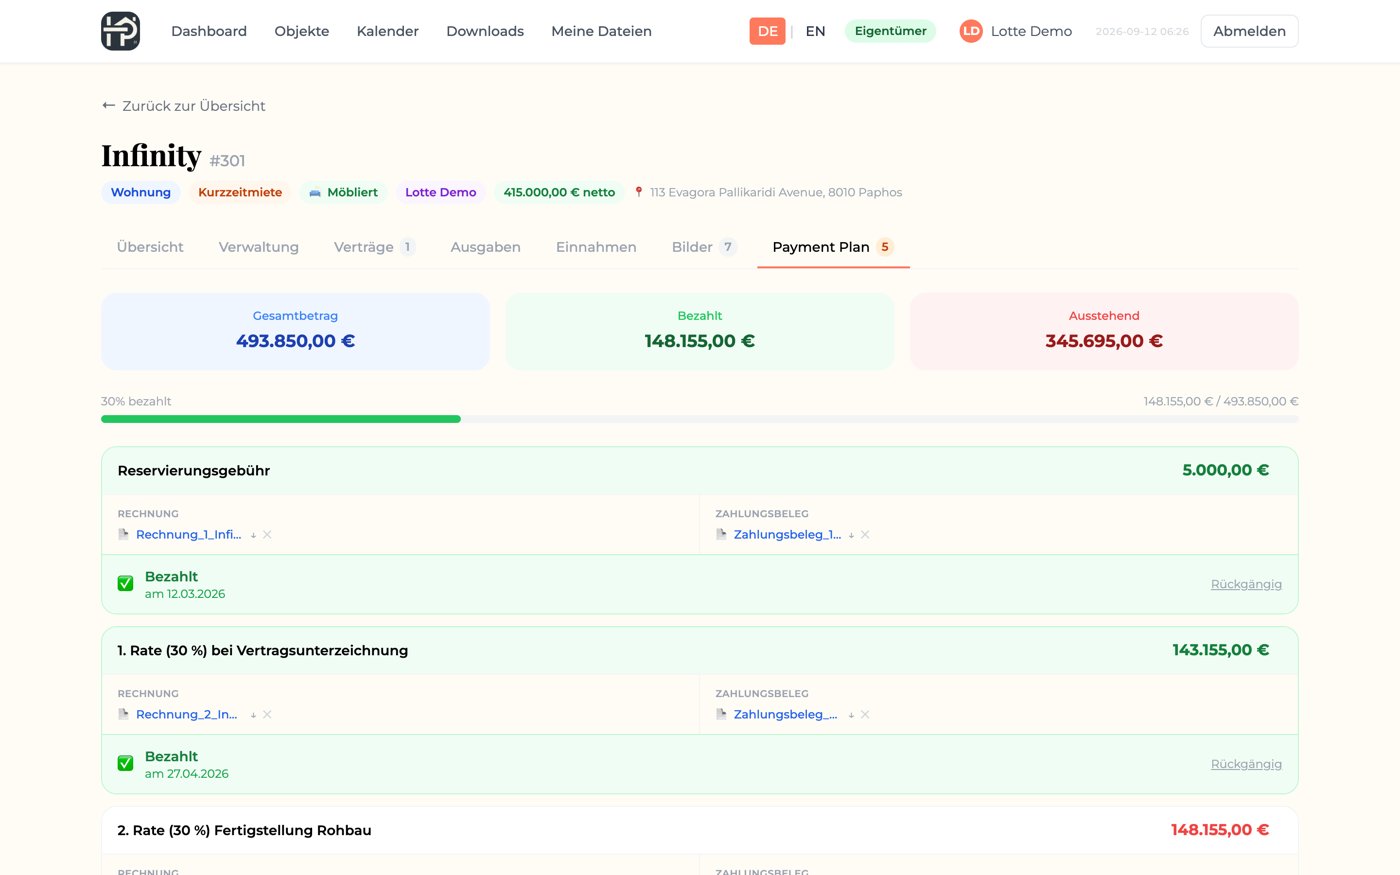Download the 1. Rate Zahlungsbeleg file via arrow
The image size is (1400, 875).
[x=851, y=715]
